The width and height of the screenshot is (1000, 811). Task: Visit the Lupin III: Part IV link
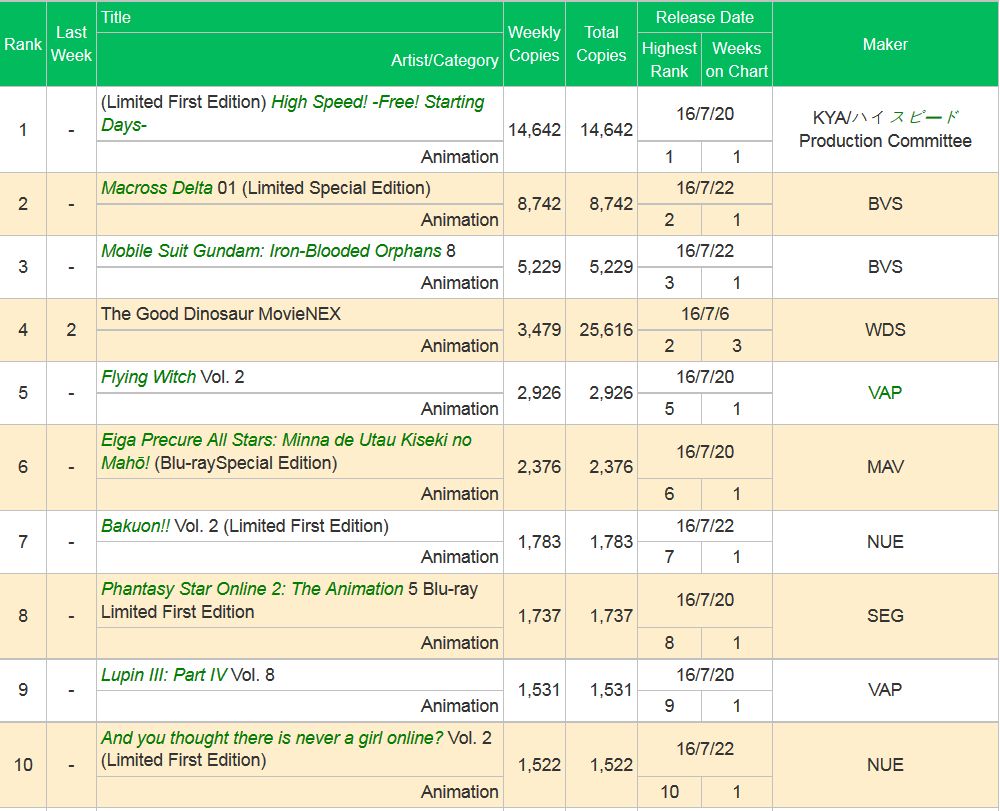pos(164,675)
